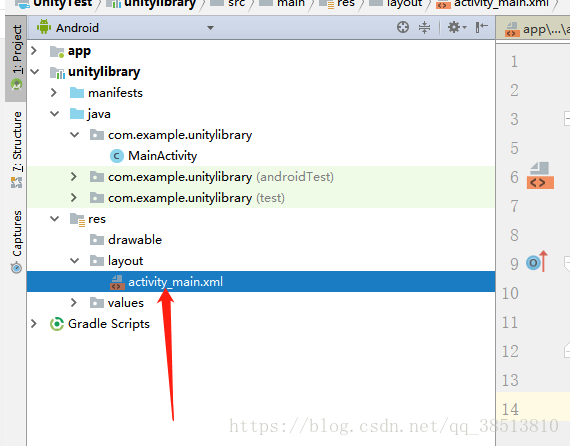This screenshot has height=446, width=570.
Task: Click the hide Project panel icon
Action: tap(481, 27)
